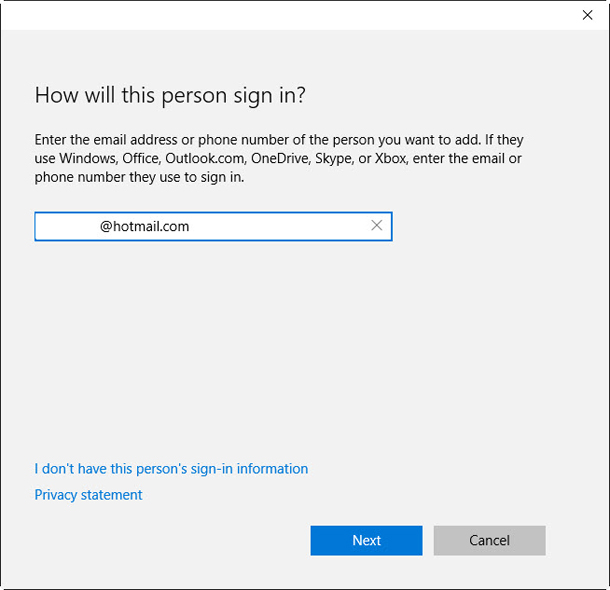610x590 pixels.
Task: Place cursor before the @ in email box
Action: (x=100, y=226)
